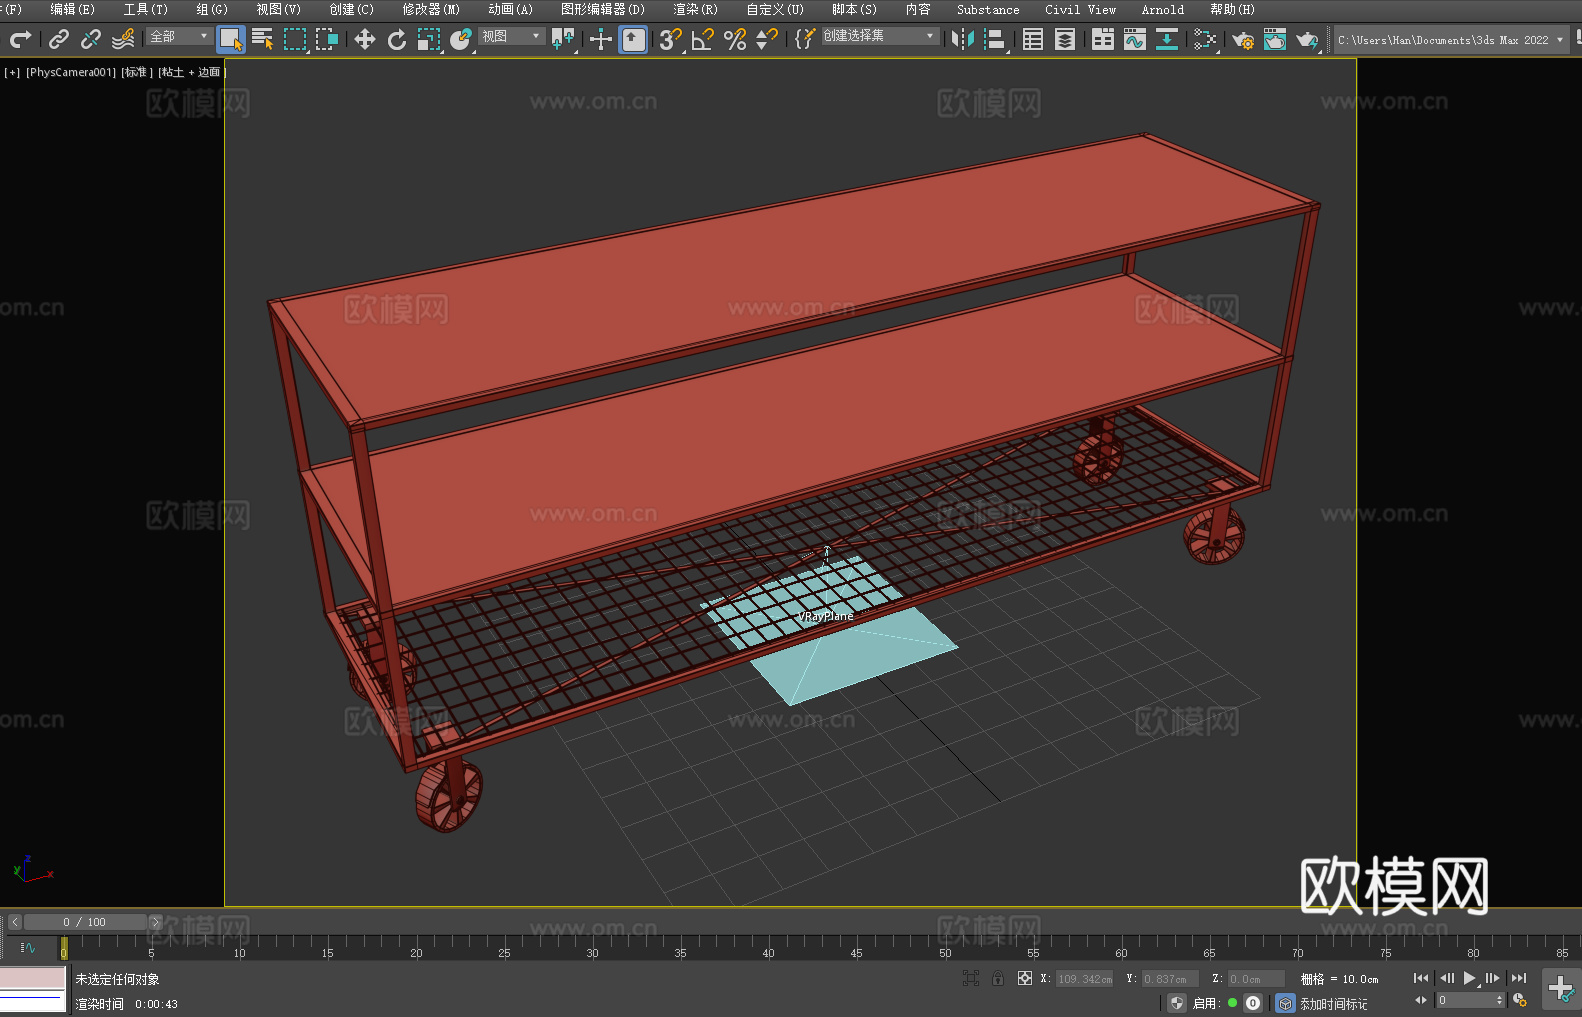The height and width of the screenshot is (1017, 1582).
Task: Open the Mirror tool
Action: (x=962, y=39)
